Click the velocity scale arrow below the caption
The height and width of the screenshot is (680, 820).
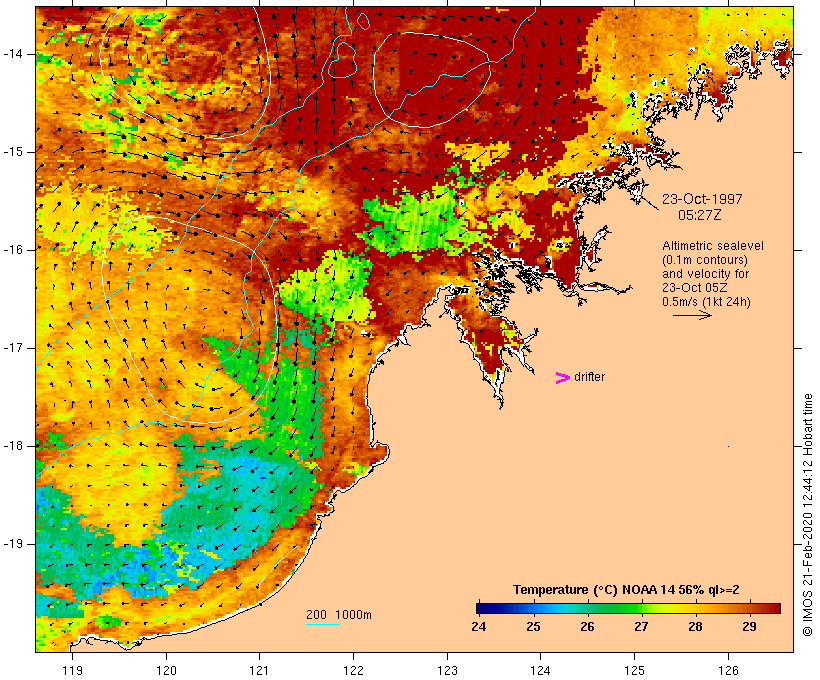point(692,315)
